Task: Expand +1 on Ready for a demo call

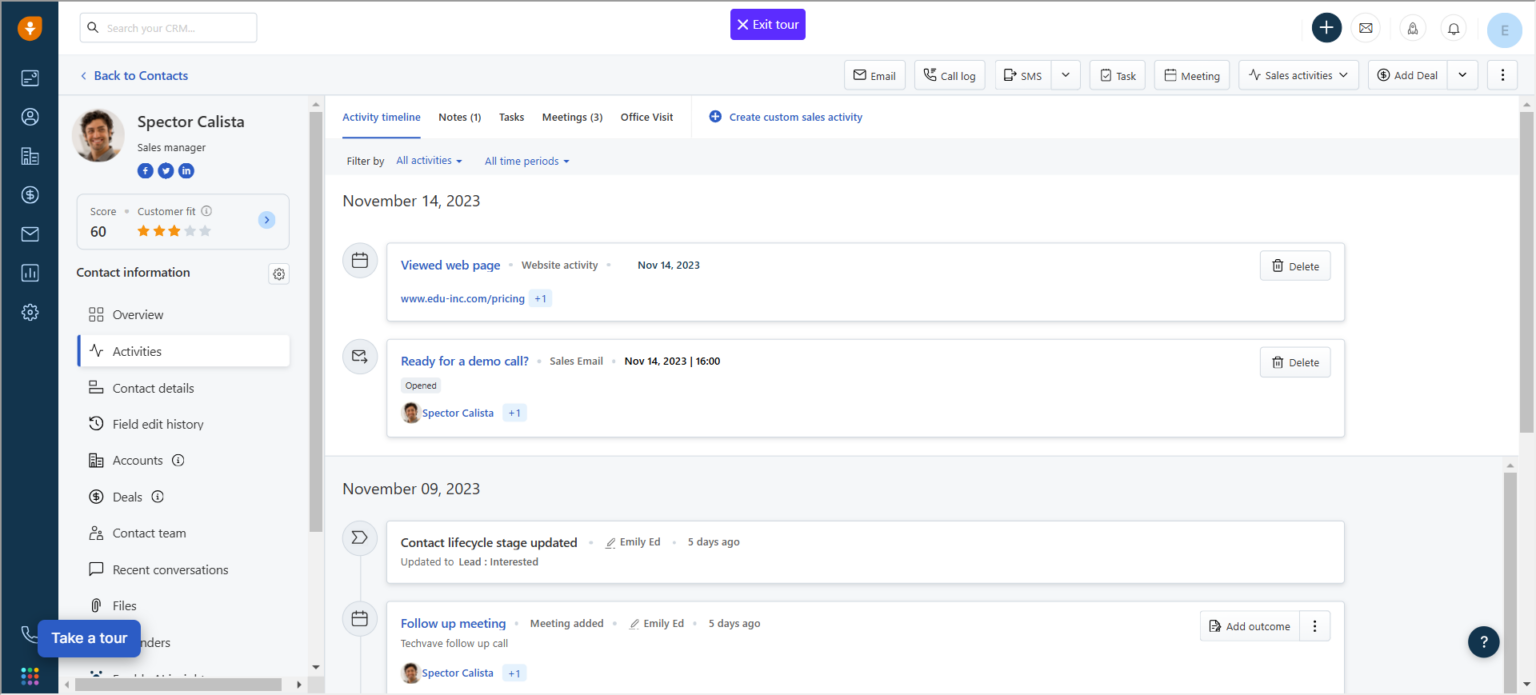Action: pyautogui.click(x=514, y=413)
